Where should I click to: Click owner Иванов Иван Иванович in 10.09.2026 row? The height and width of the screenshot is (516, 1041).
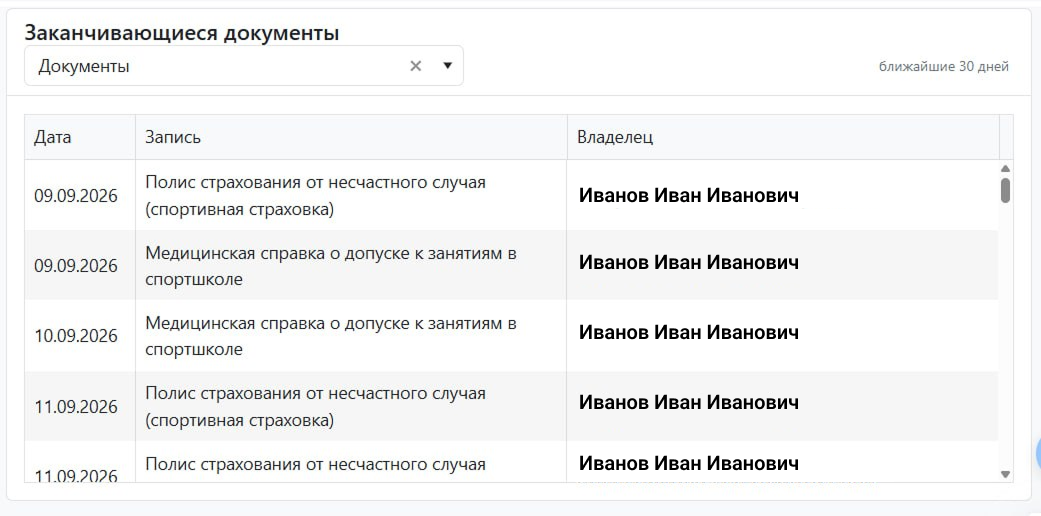[x=688, y=332]
